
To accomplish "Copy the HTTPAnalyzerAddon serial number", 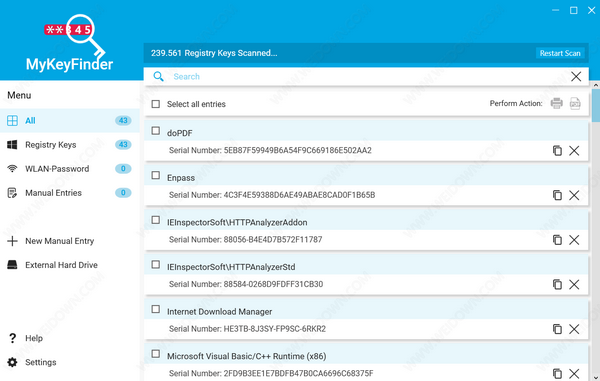I will (x=557, y=240).
